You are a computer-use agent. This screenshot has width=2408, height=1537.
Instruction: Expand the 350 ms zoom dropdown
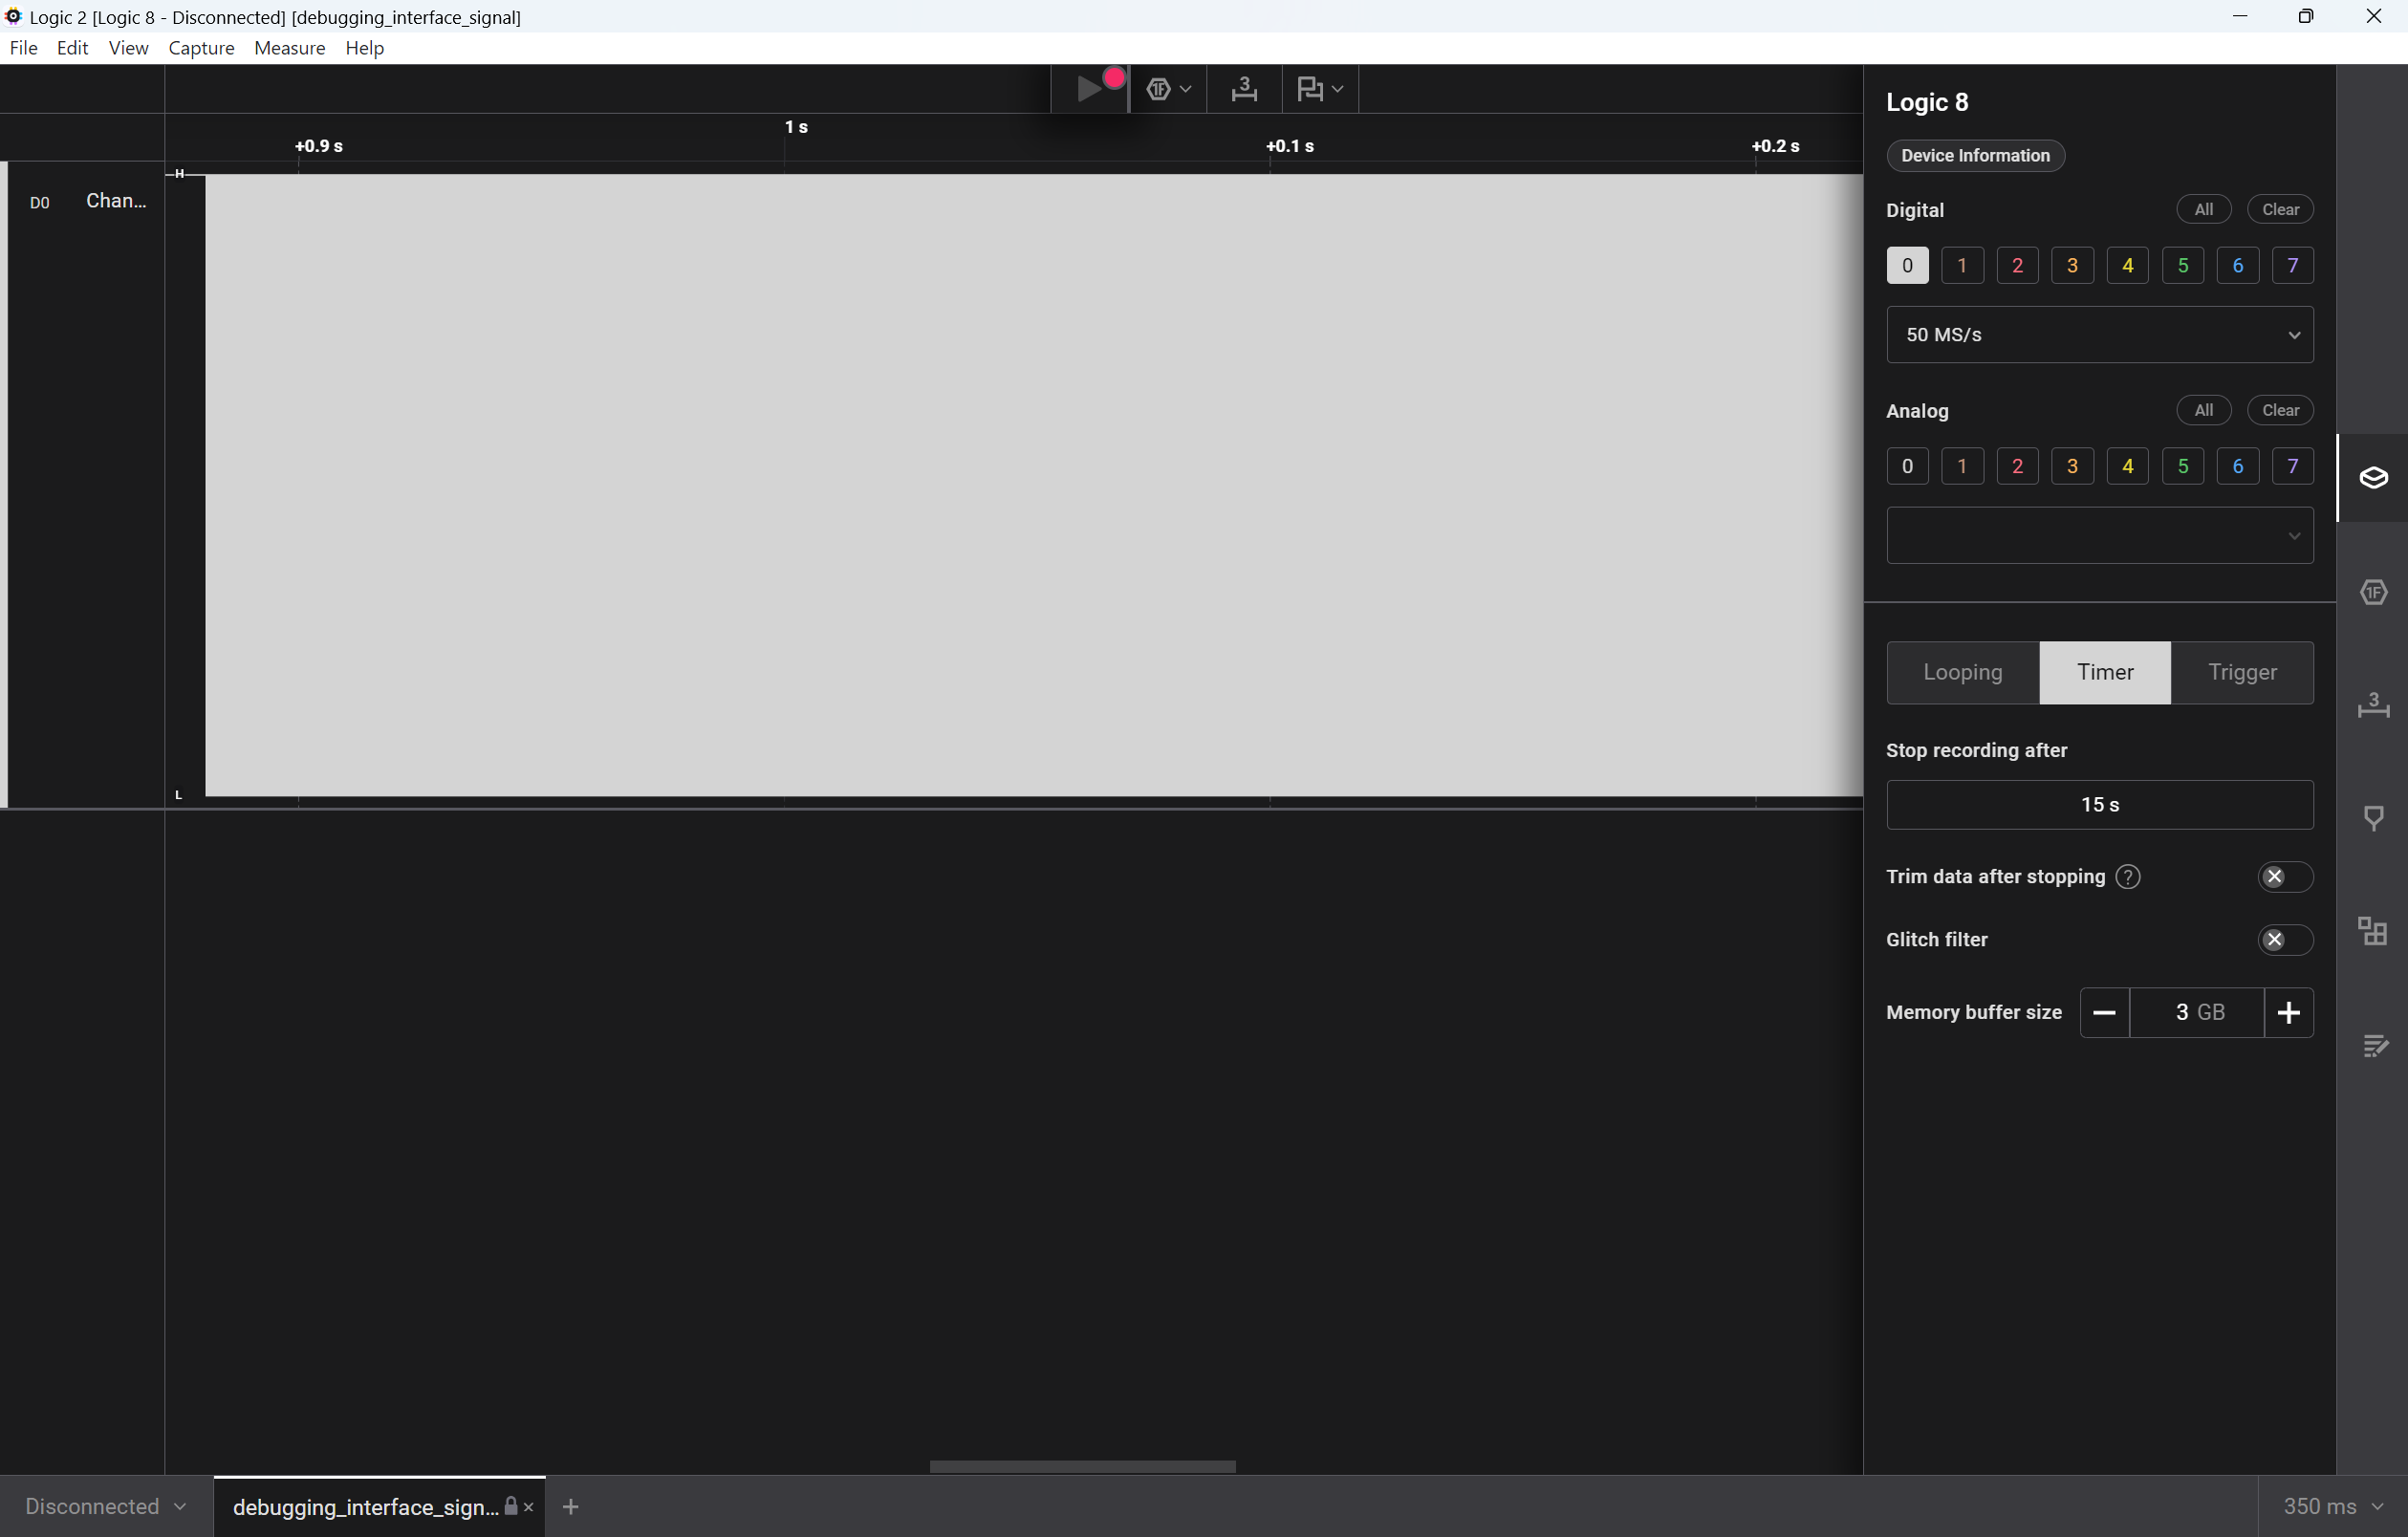(x=2331, y=1507)
